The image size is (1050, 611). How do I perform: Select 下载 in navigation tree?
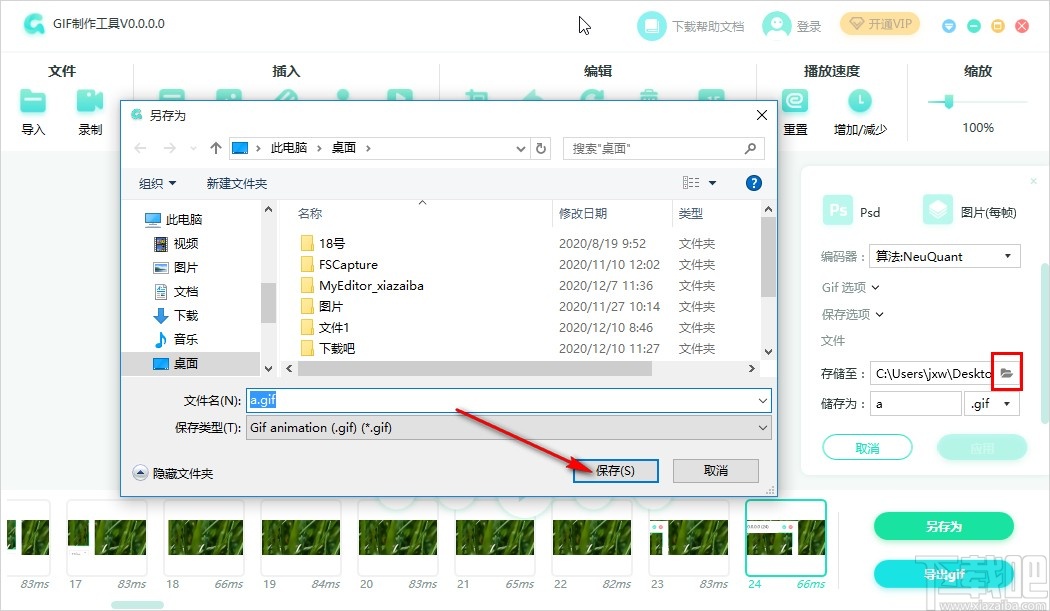[x=185, y=316]
